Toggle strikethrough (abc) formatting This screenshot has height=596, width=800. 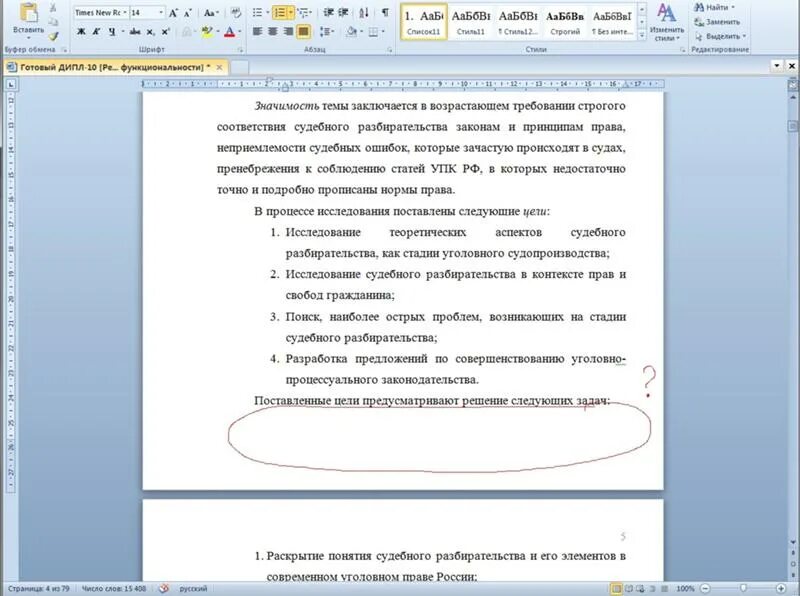tap(135, 32)
